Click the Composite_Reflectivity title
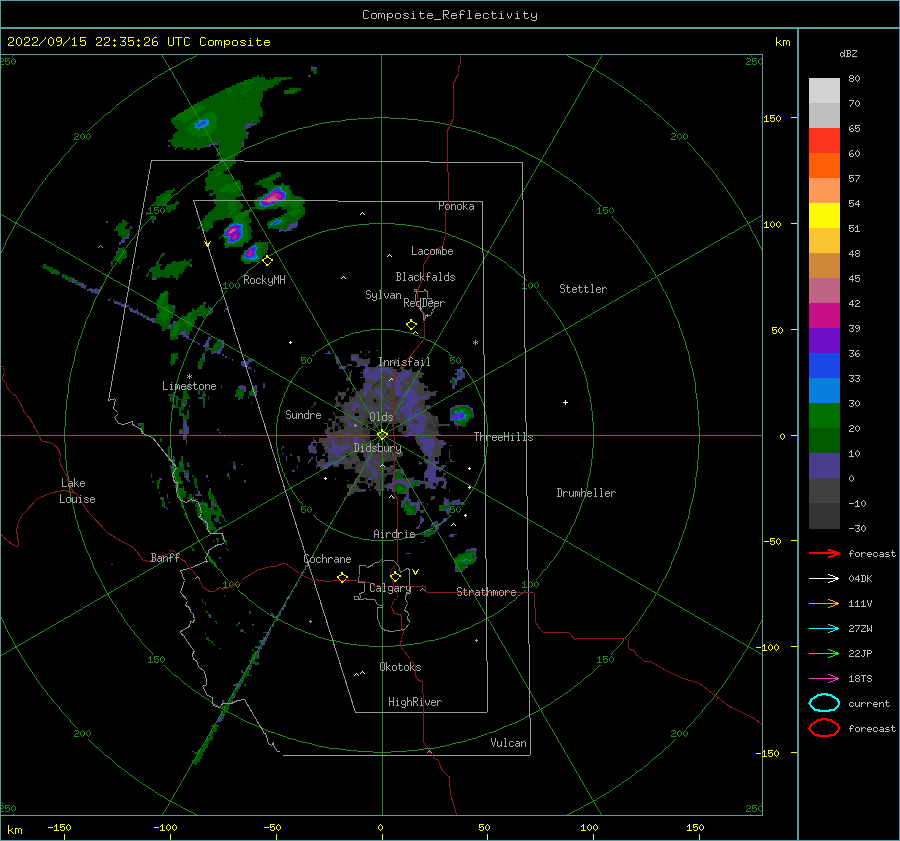This screenshot has height=841, width=900. click(449, 15)
